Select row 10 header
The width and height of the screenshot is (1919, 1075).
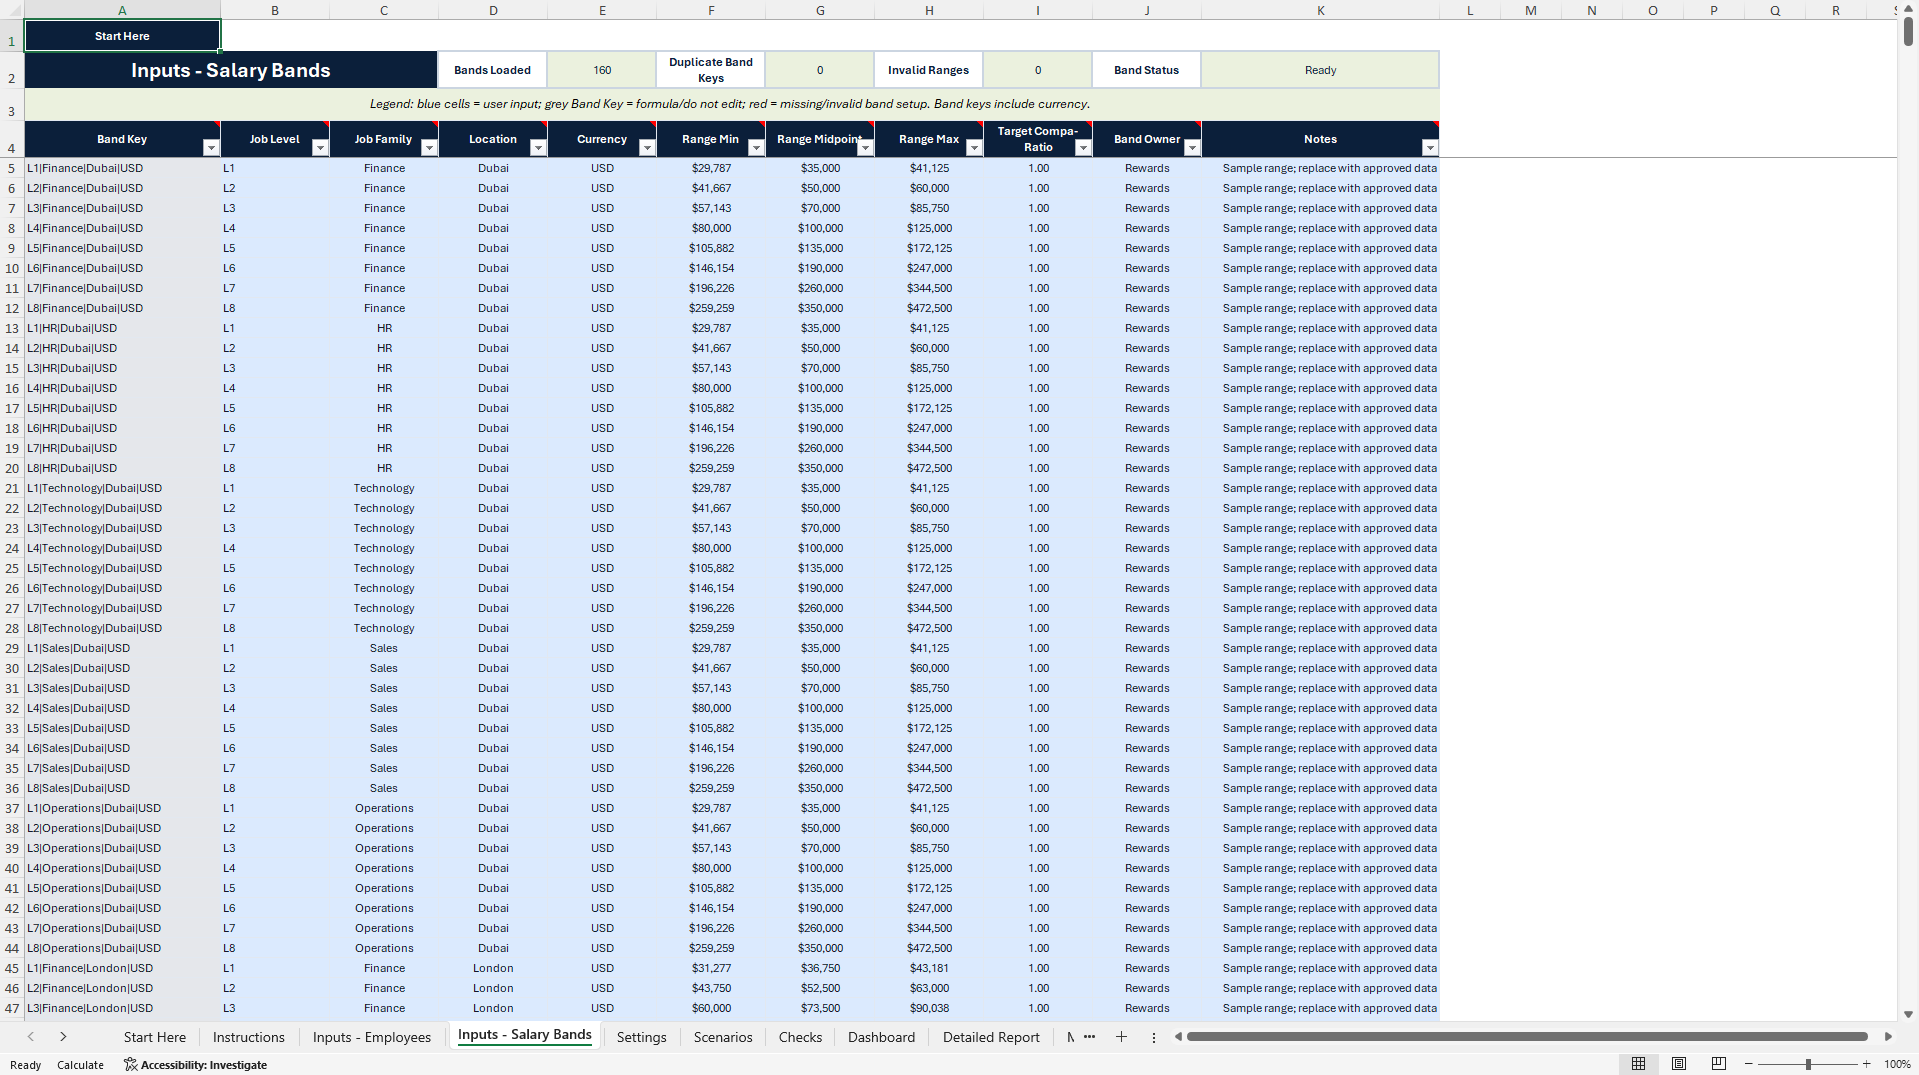pos(12,268)
